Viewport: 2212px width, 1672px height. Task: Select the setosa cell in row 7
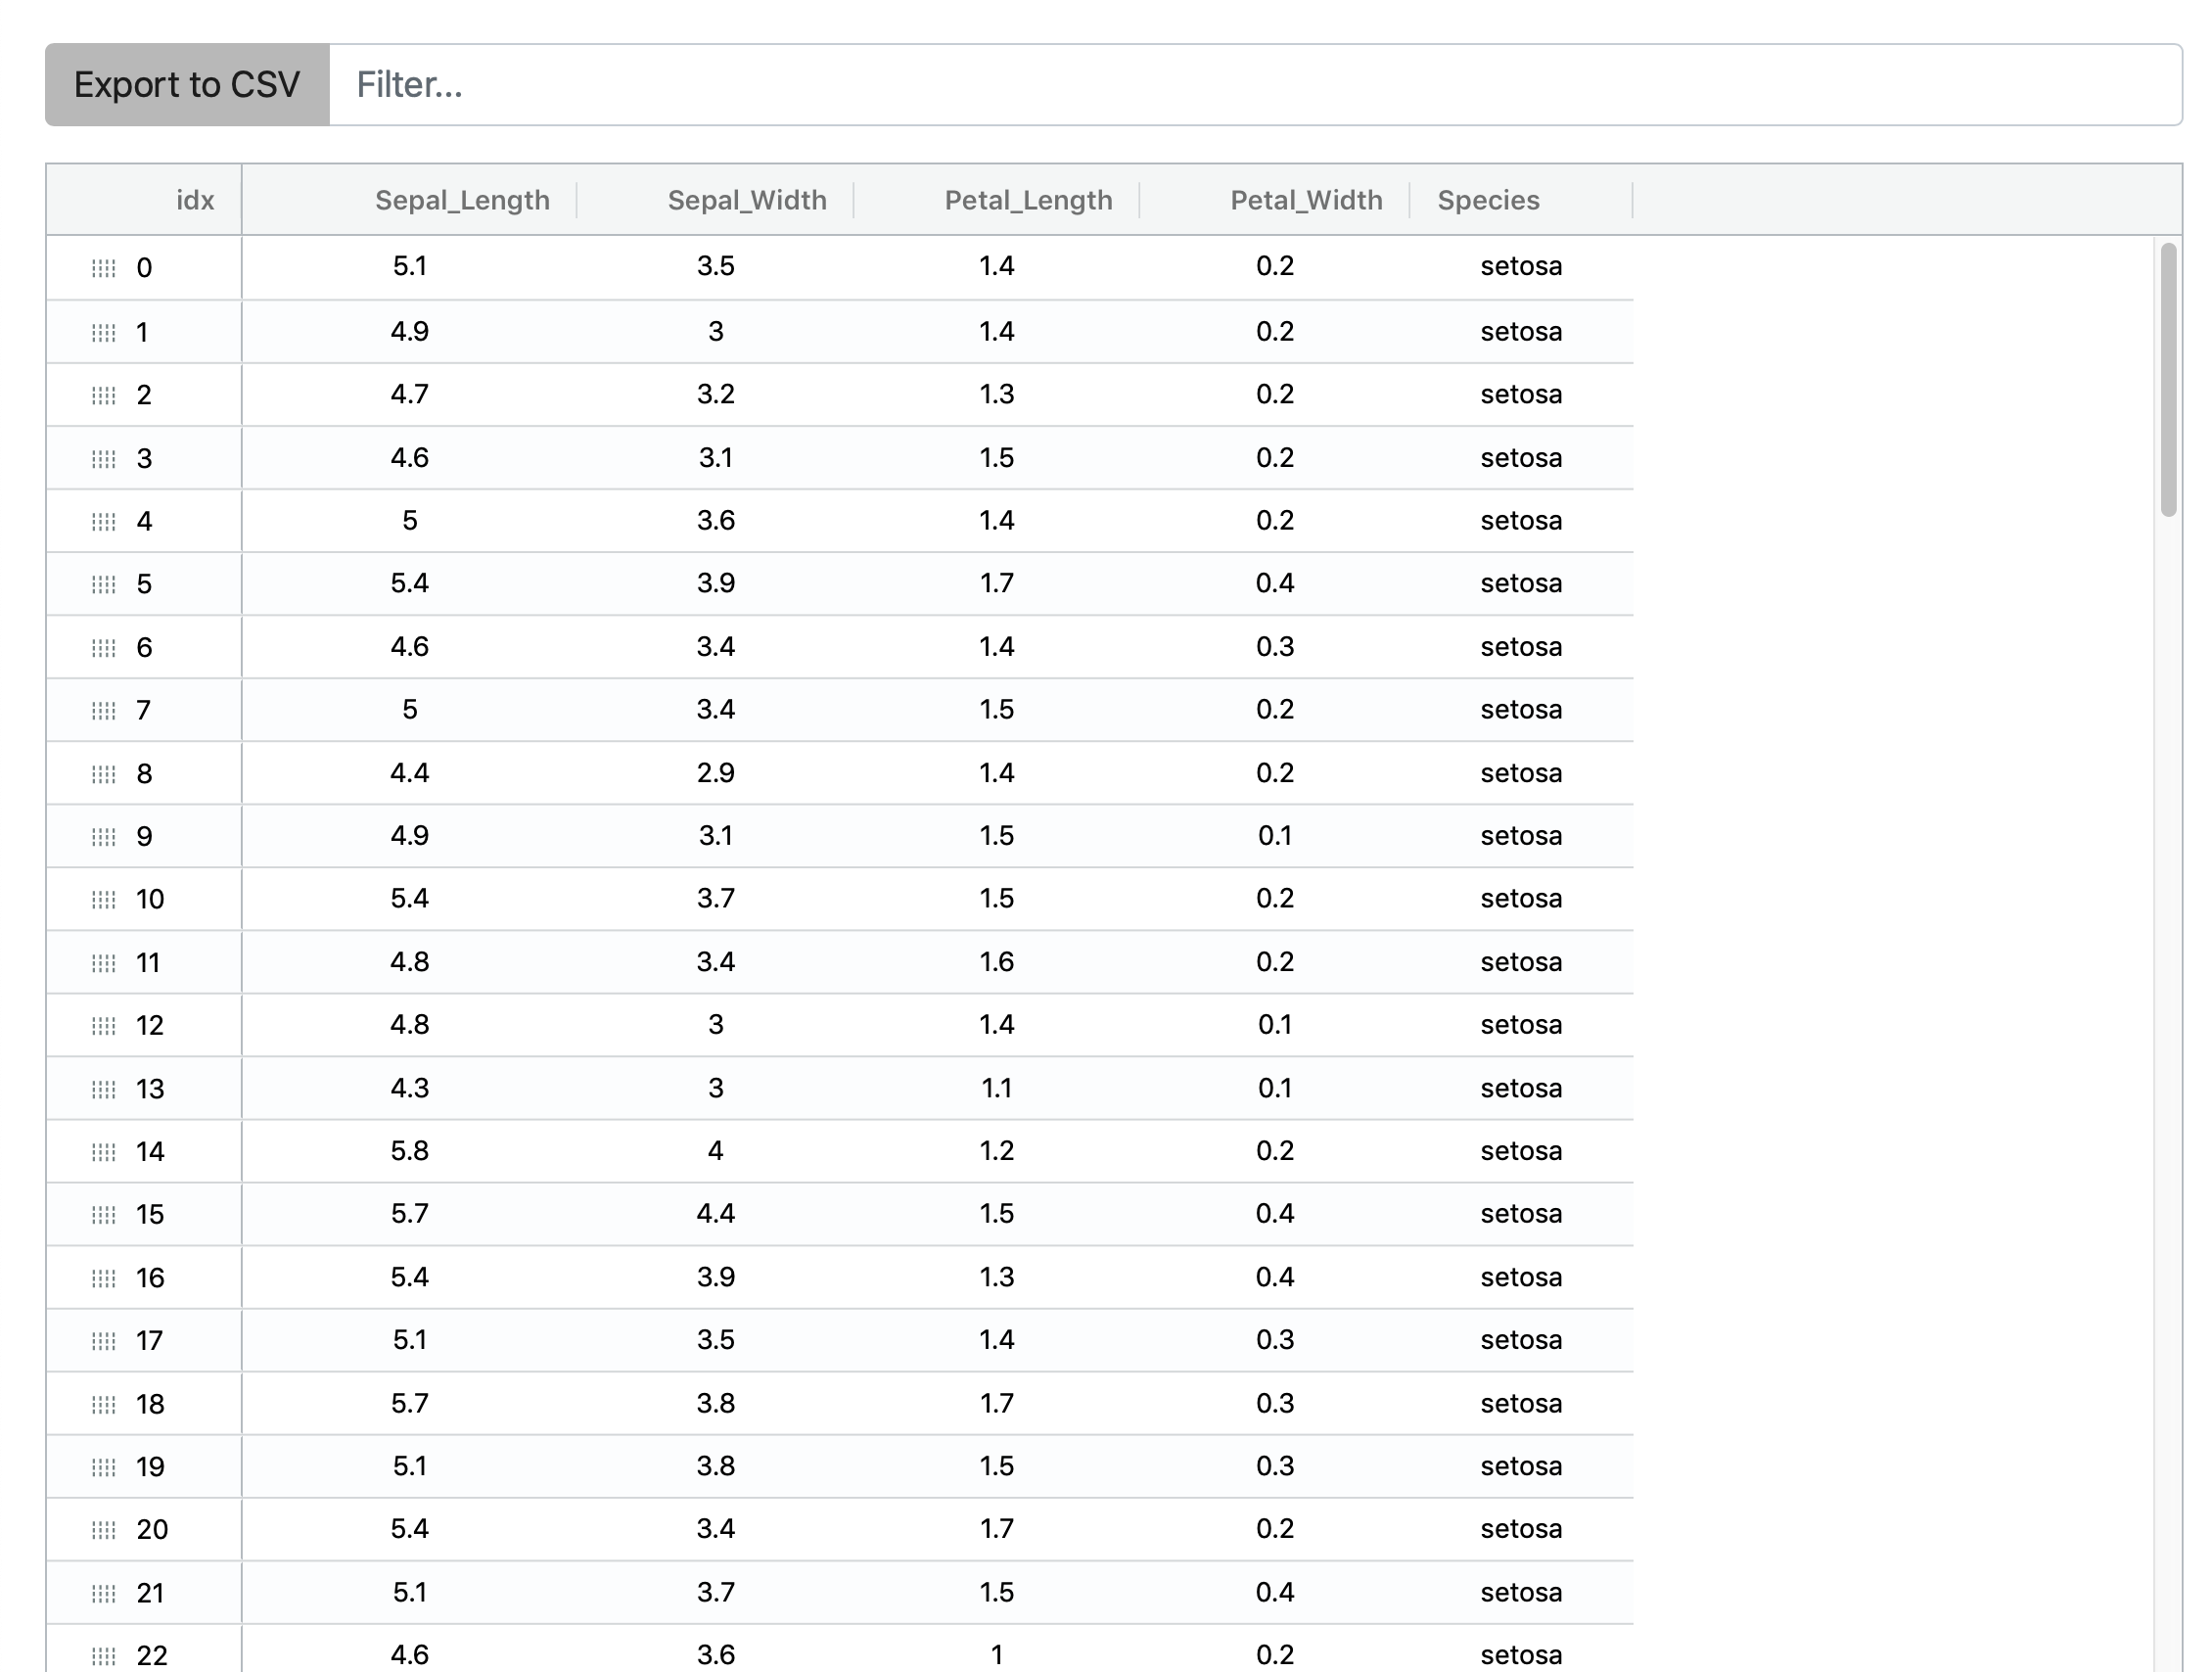(1520, 710)
